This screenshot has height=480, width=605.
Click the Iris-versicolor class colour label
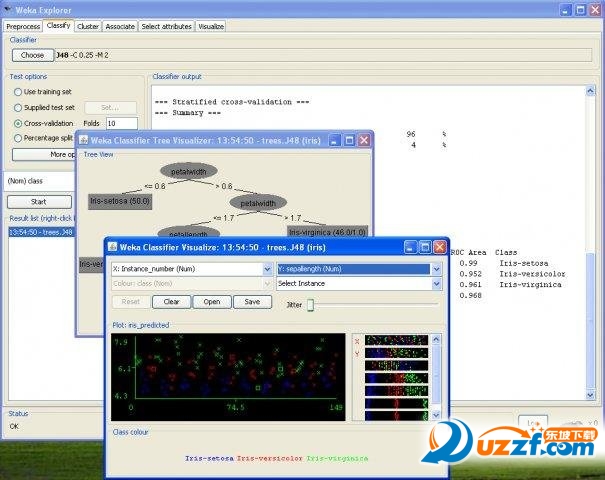(270, 458)
